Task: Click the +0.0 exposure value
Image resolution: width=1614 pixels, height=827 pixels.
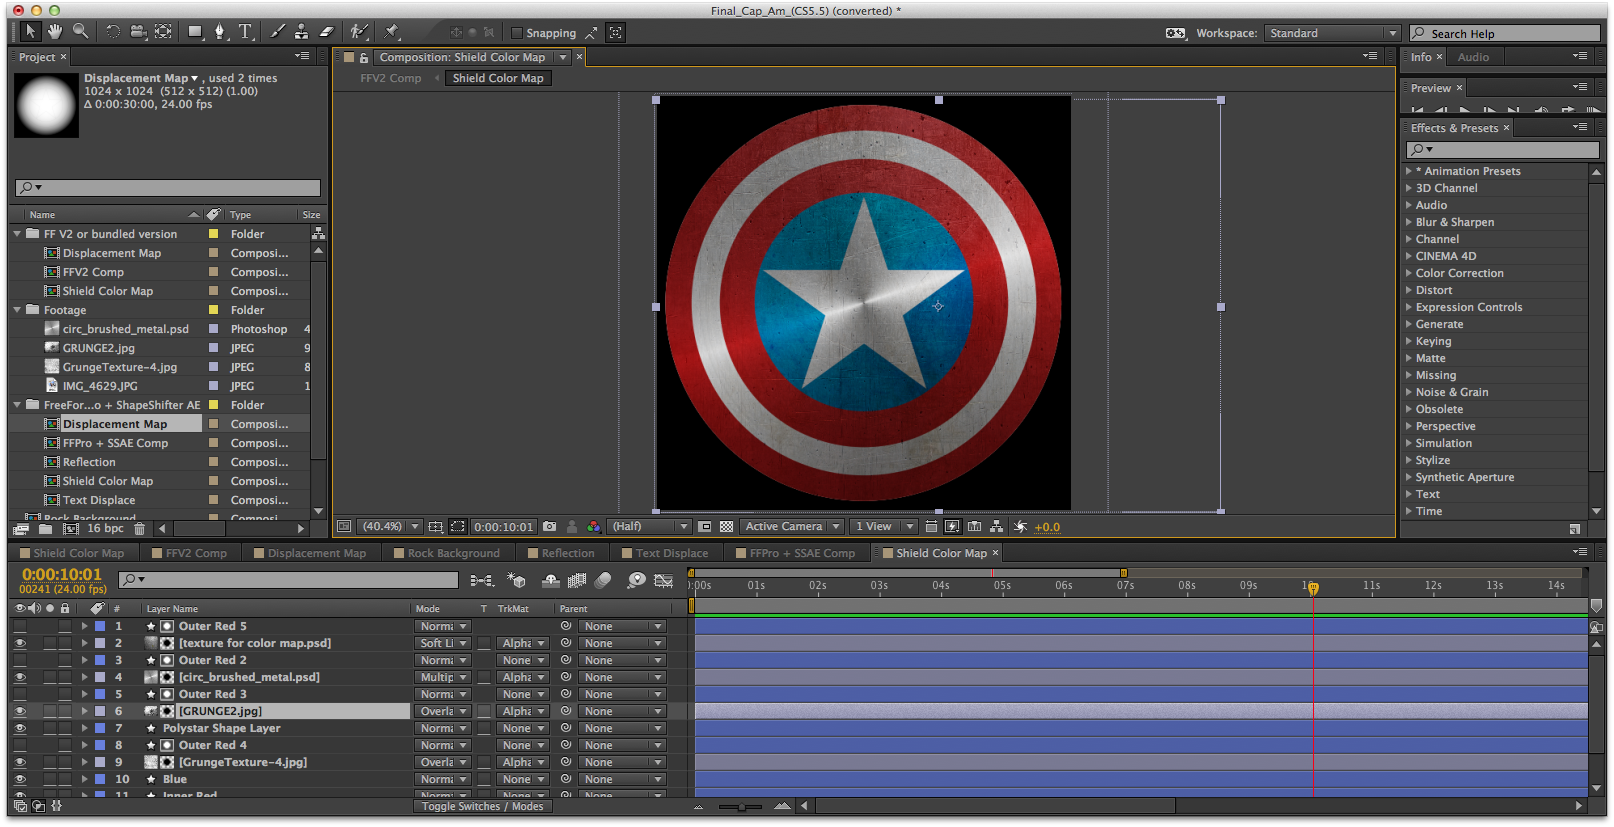Action: pos(1047,527)
